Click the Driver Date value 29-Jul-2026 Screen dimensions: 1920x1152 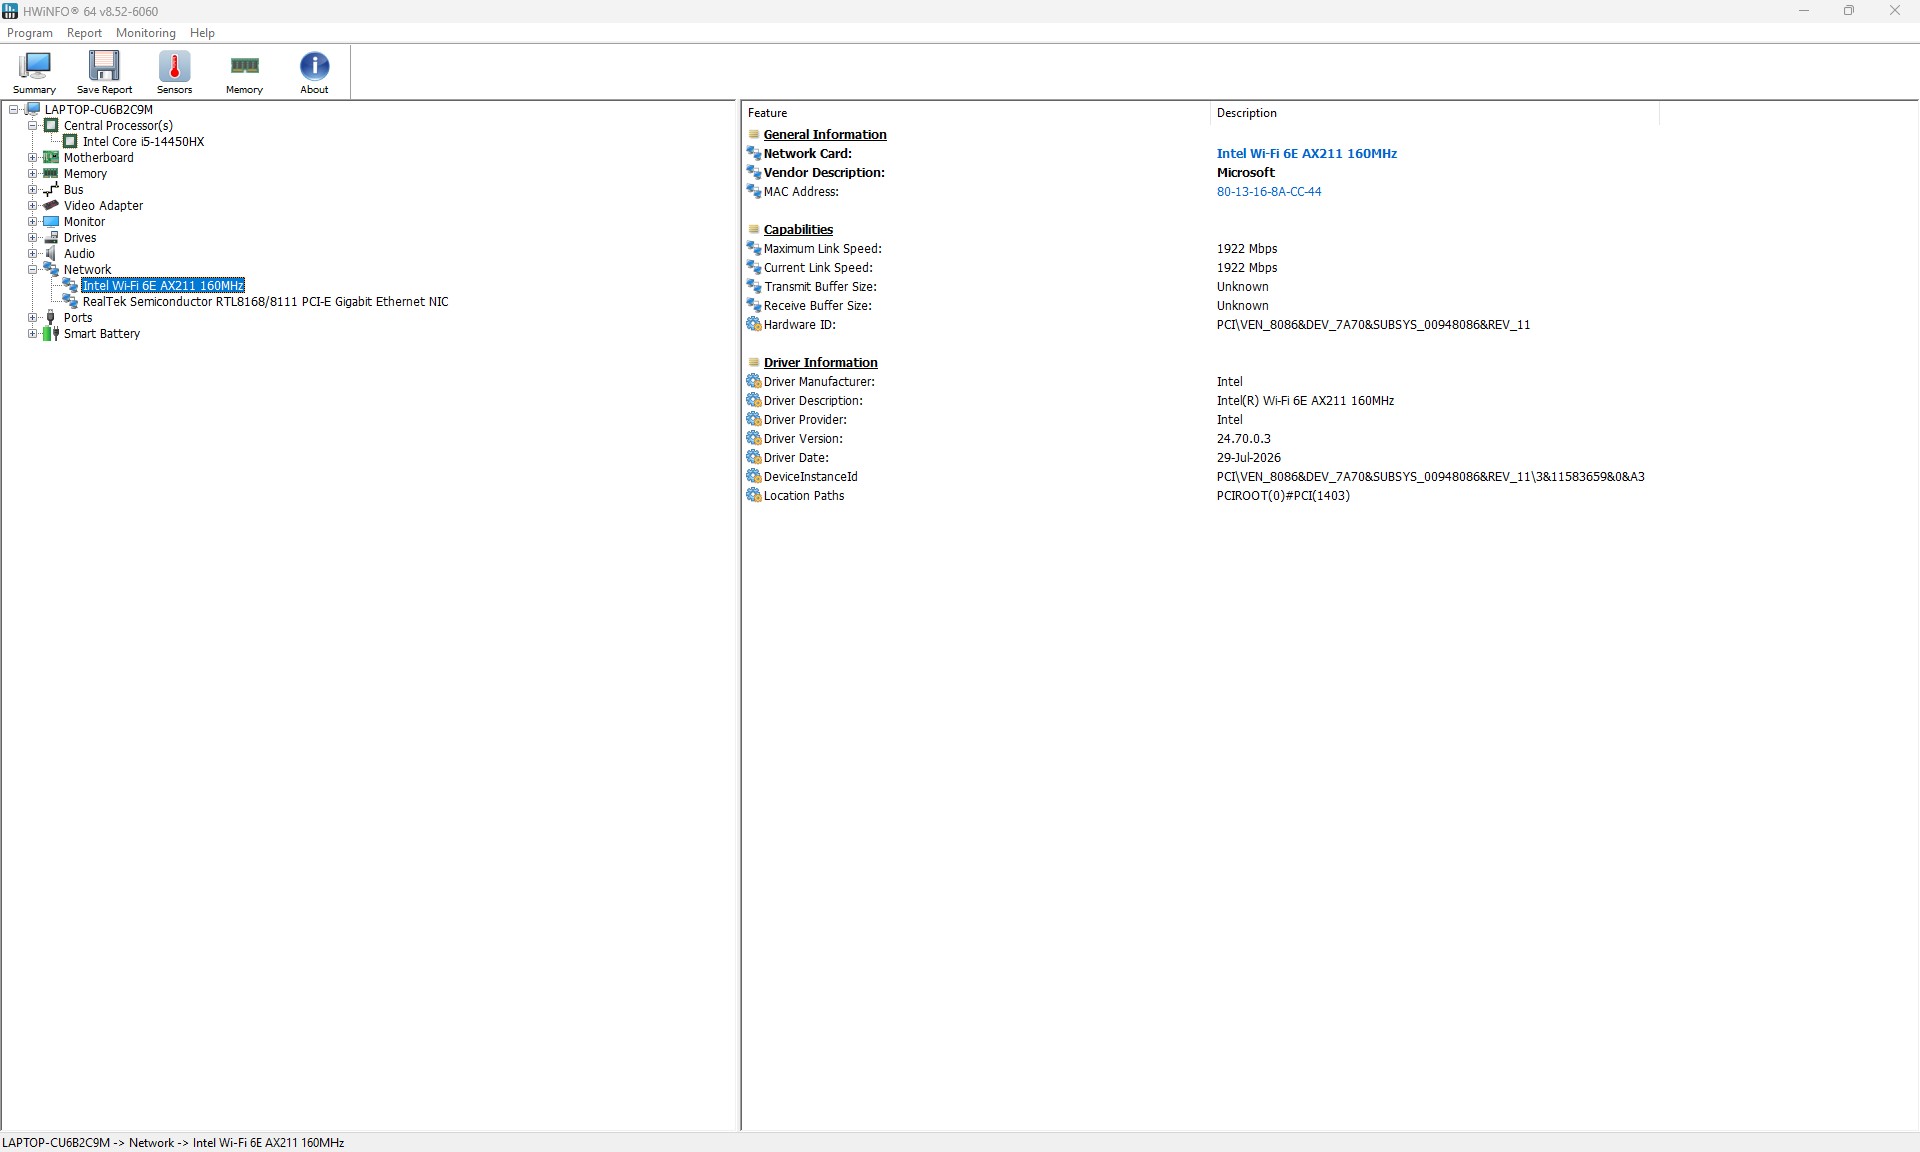click(1248, 457)
